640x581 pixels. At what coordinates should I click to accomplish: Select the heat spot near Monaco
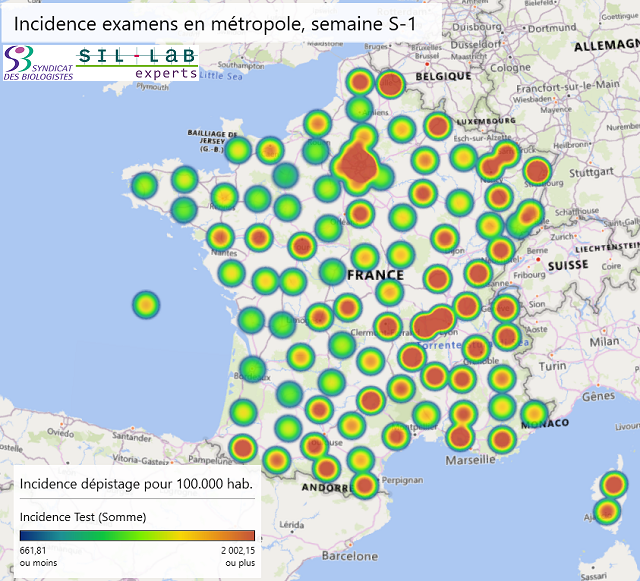533,414
